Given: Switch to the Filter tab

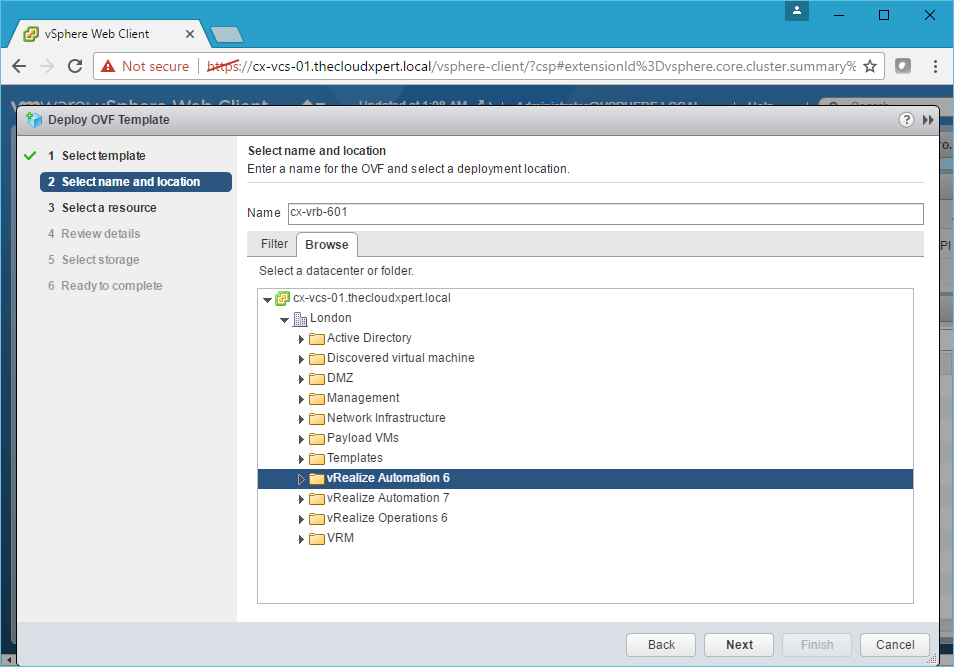Looking at the screenshot, I should pos(274,244).
